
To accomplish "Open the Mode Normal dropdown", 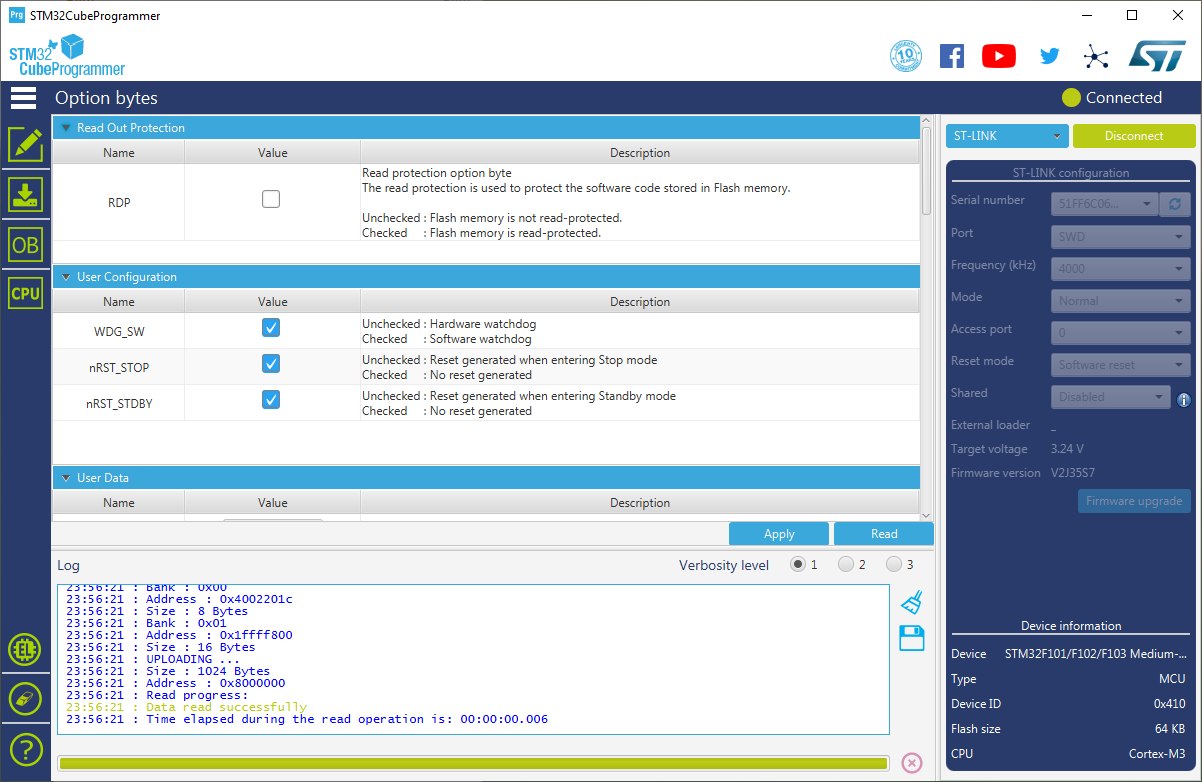I will pyautogui.click(x=1121, y=300).
